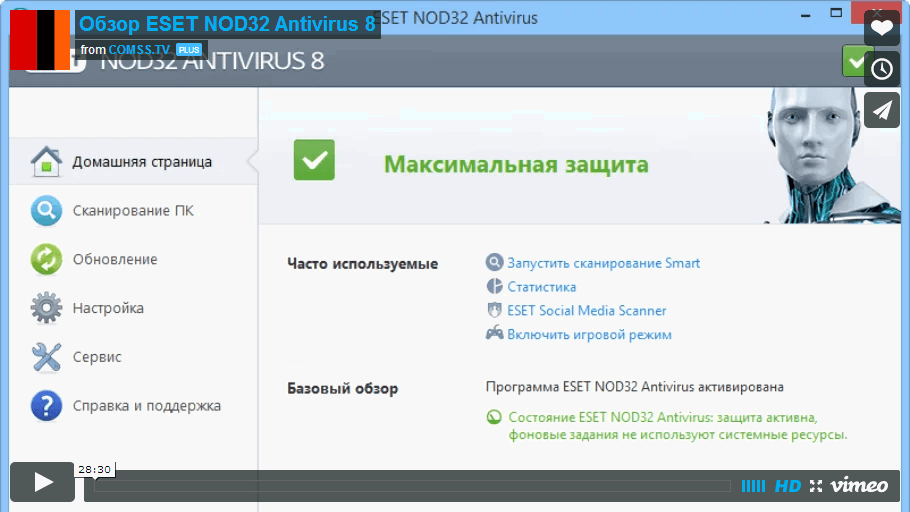Open ESET Social Media Scanner link
The height and width of the screenshot is (512, 910).
[x=587, y=311]
